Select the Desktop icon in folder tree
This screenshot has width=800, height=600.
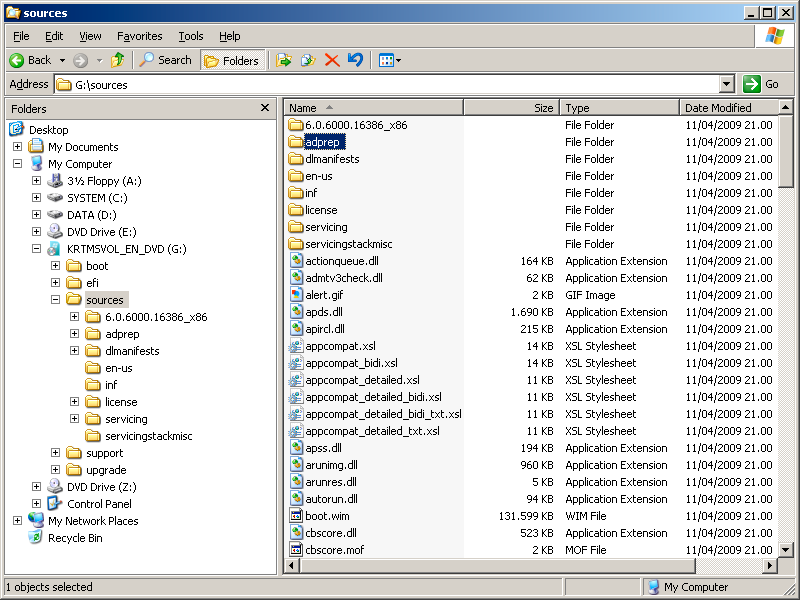click(x=17, y=130)
